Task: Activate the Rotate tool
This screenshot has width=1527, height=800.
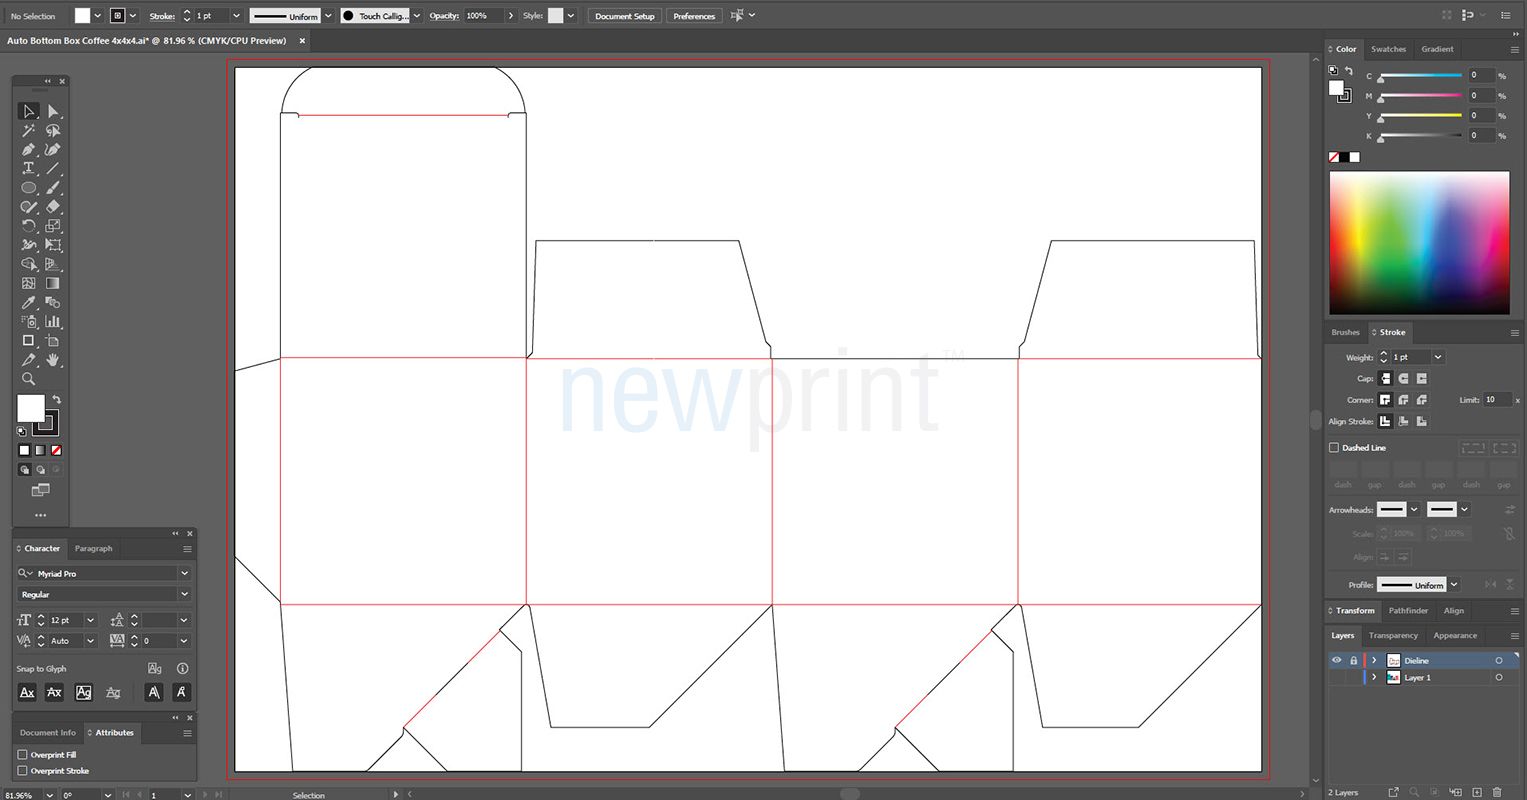Action: click(29, 226)
